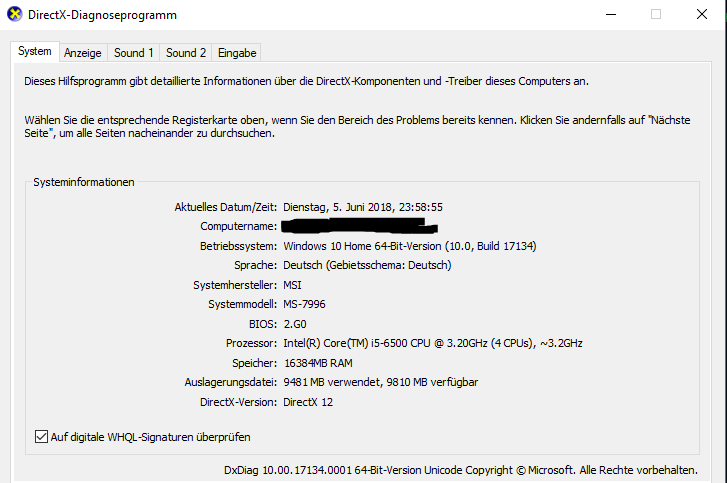
Task: Open the Sound 1 tab
Action: (x=134, y=53)
